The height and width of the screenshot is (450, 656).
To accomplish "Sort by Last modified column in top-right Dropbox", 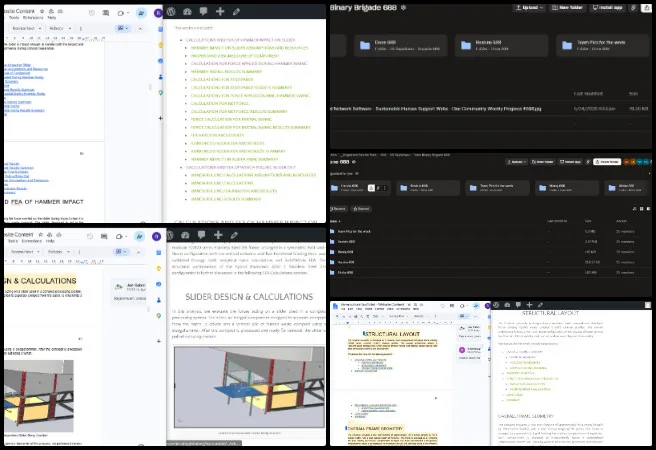I will click(588, 94).
